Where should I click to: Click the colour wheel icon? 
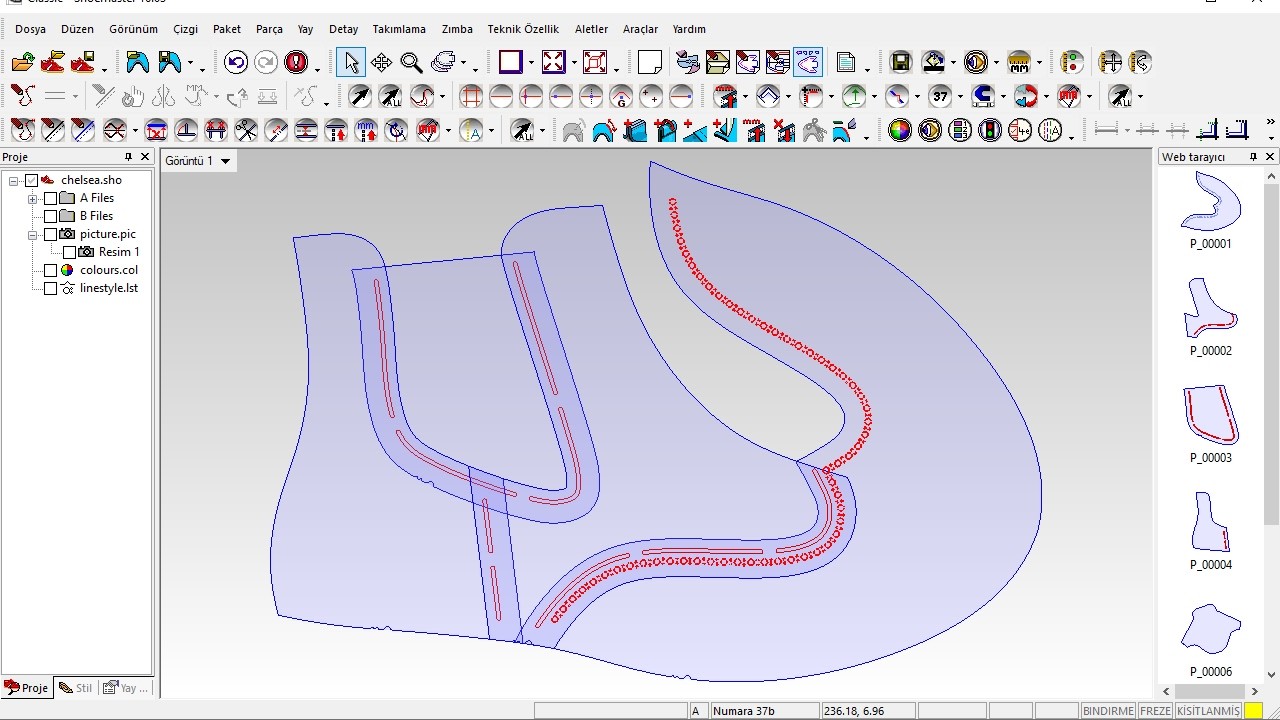coord(900,130)
